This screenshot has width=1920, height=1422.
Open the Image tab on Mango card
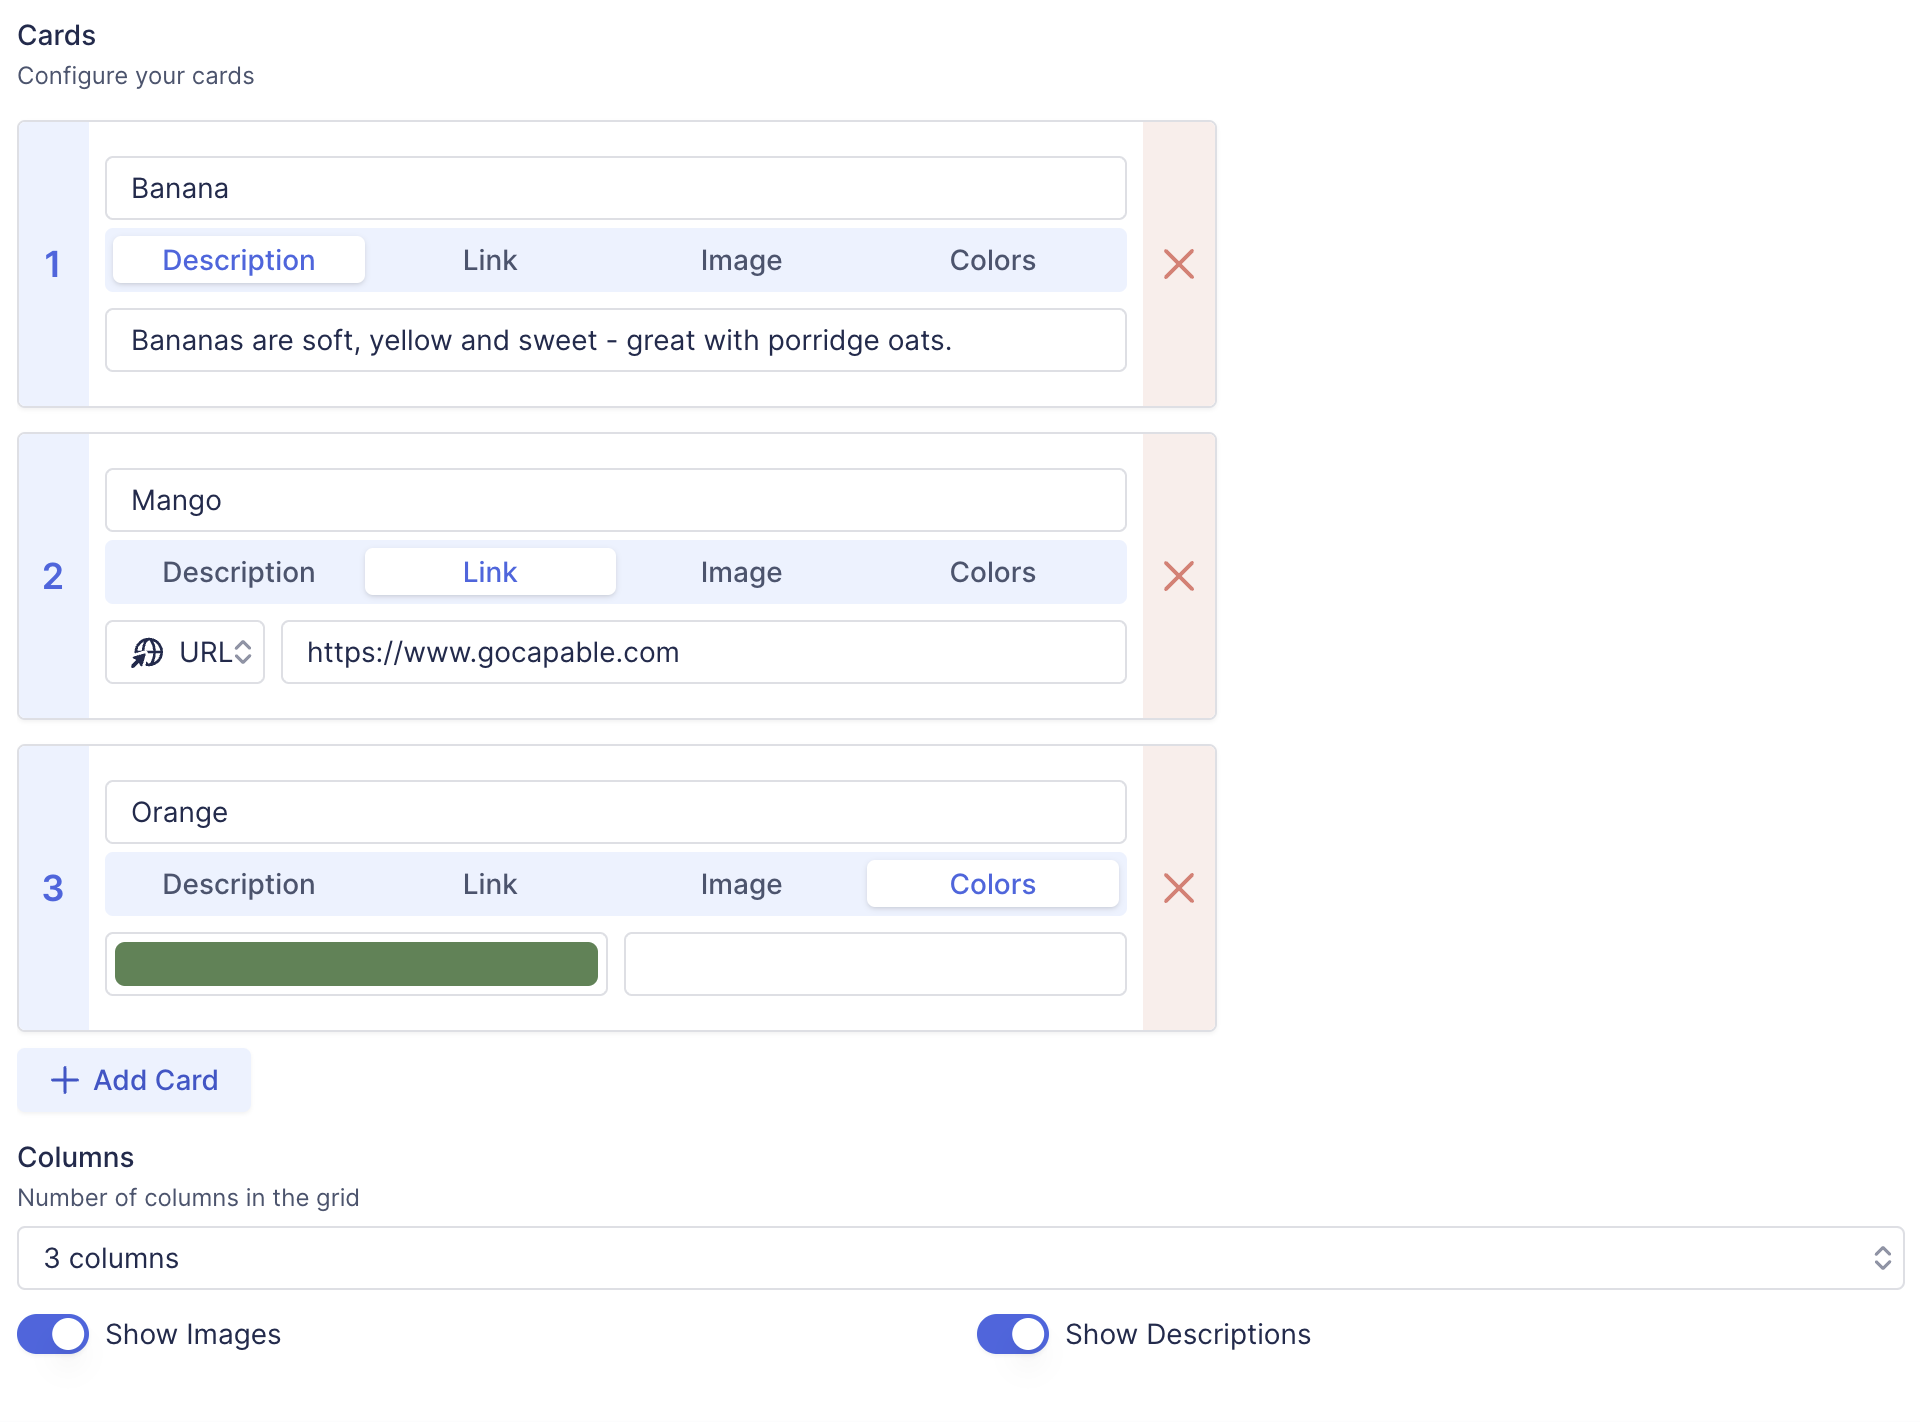pos(741,572)
